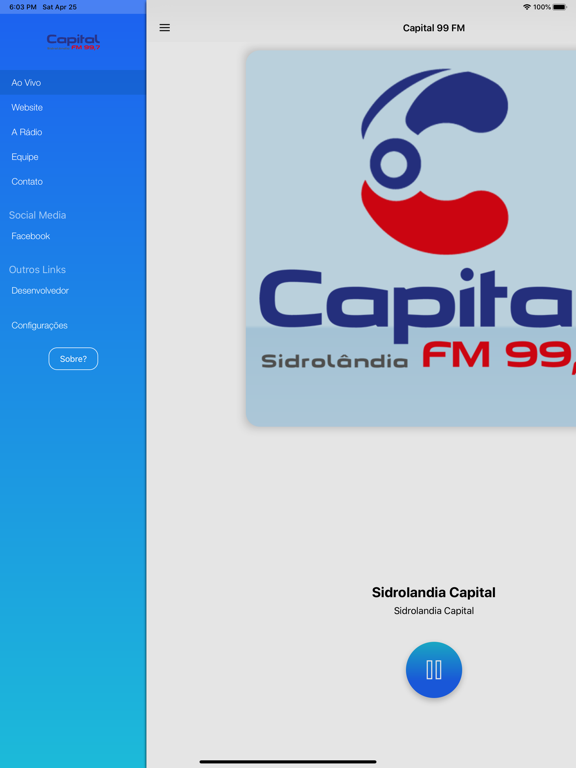
Task: Pause the live radio stream
Action: click(x=433, y=670)
